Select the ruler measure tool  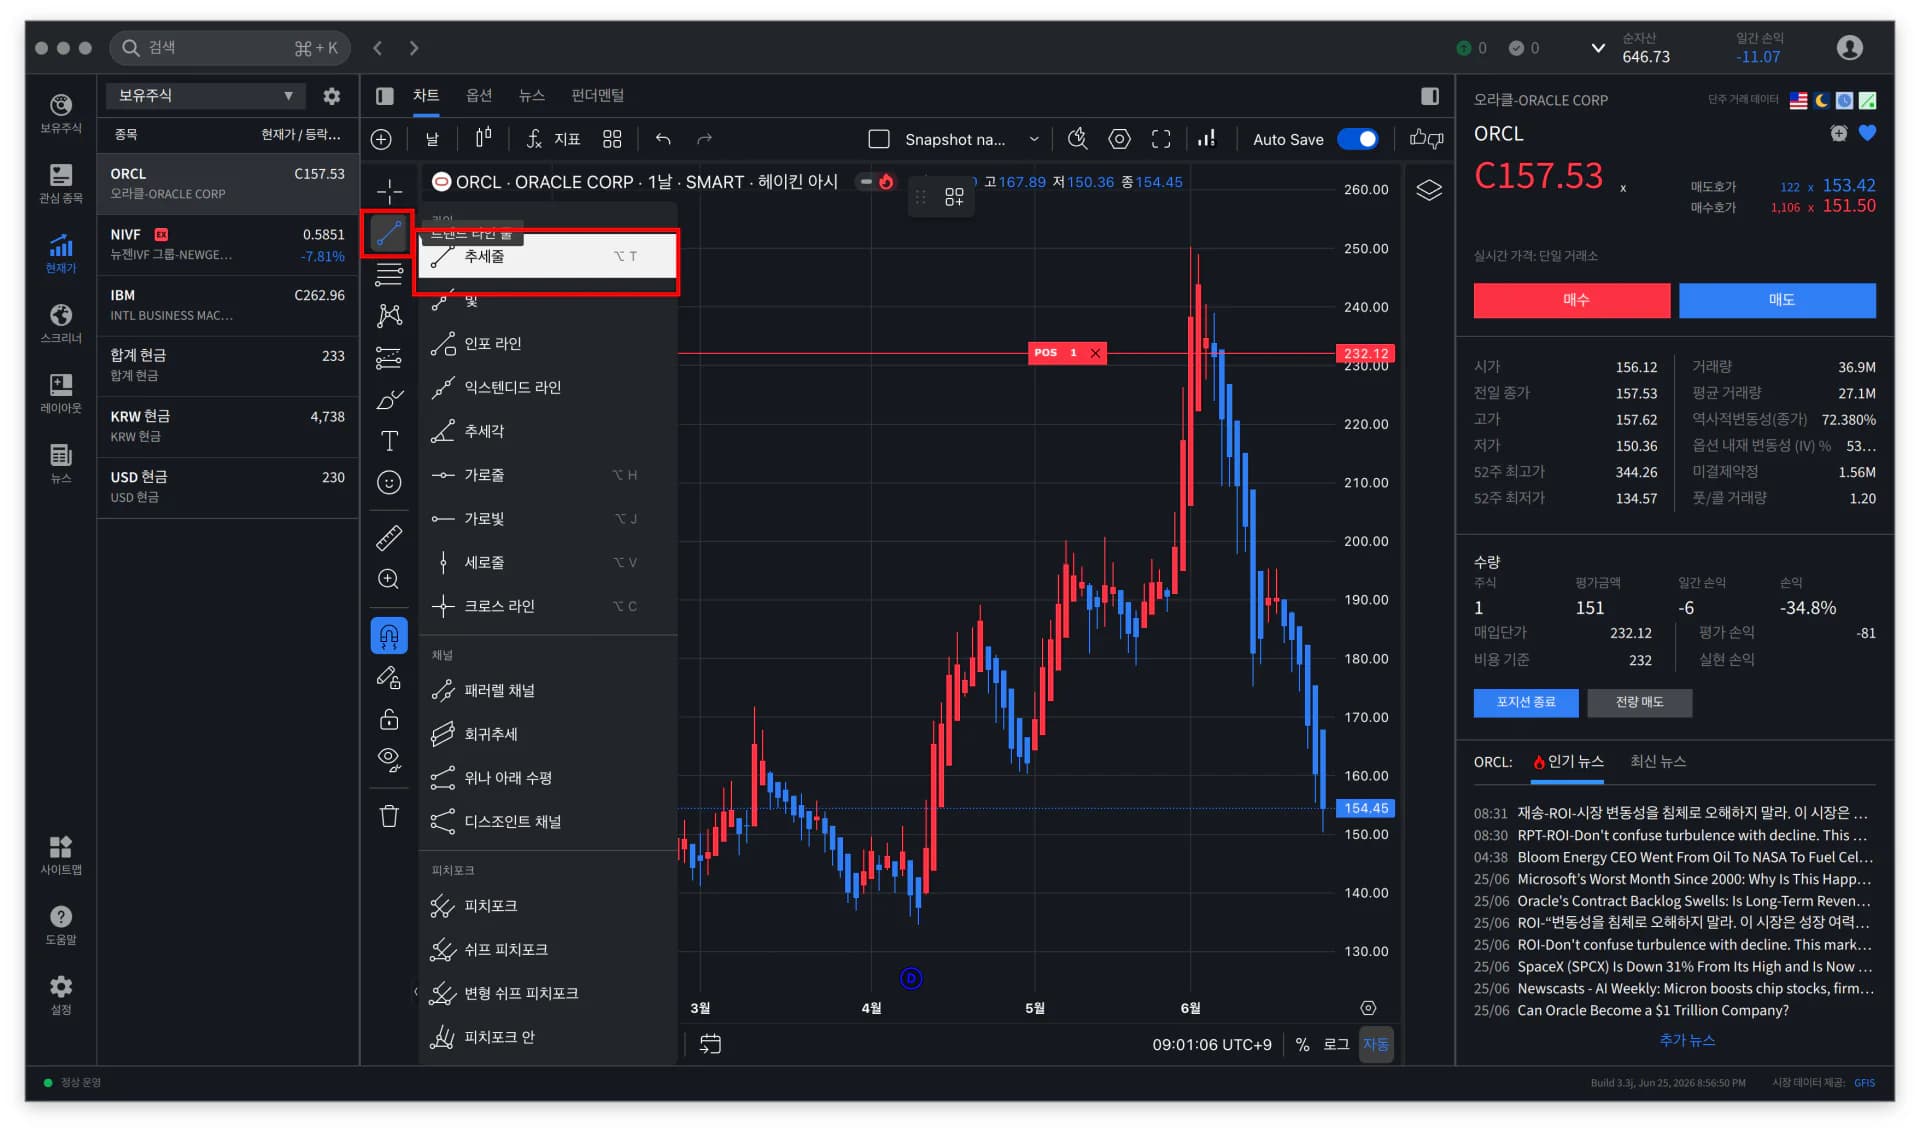click(x=389, y=538)
